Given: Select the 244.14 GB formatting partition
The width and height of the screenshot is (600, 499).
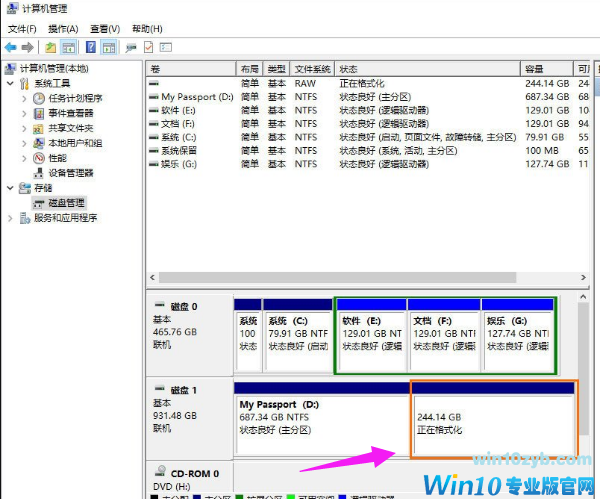Looking at the screenshot, I should pos(492,420).
